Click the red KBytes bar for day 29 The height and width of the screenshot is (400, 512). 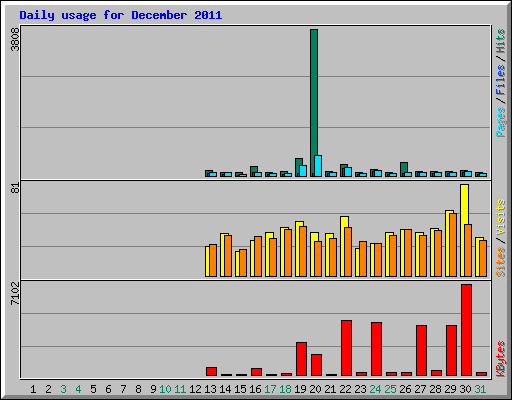pos(451,350)
